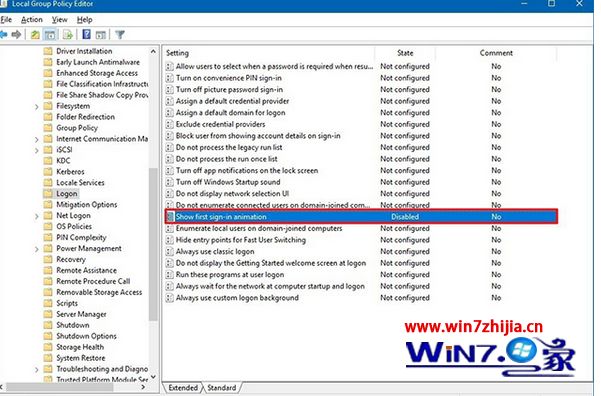Screen dimensions: 601x396
Task: Expand the Filesystem tree node
Action: 37,107
